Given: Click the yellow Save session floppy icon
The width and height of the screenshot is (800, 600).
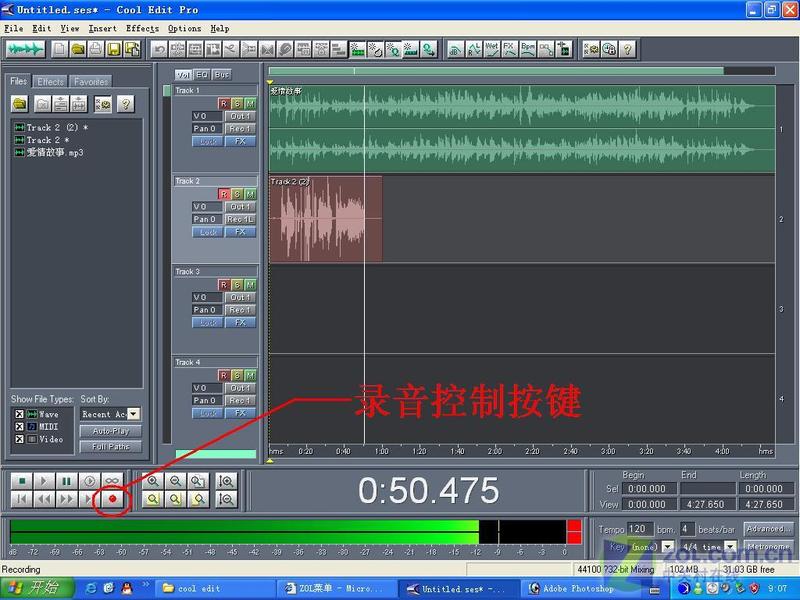Looking at the screenshot, I should click(x=114, y=49).
